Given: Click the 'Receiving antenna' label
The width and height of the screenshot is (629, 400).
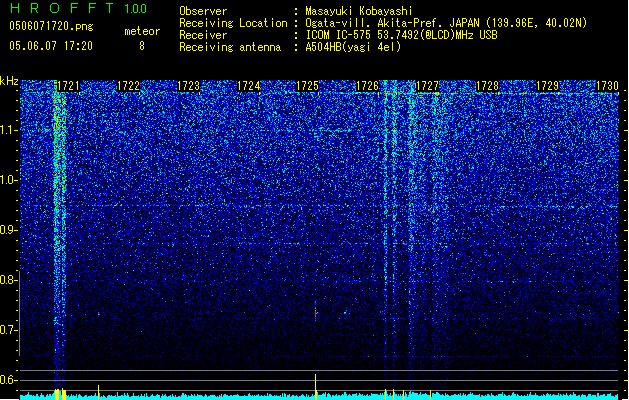Looking at the screenshot, I should pyautogui.click(x=230, y=47).
